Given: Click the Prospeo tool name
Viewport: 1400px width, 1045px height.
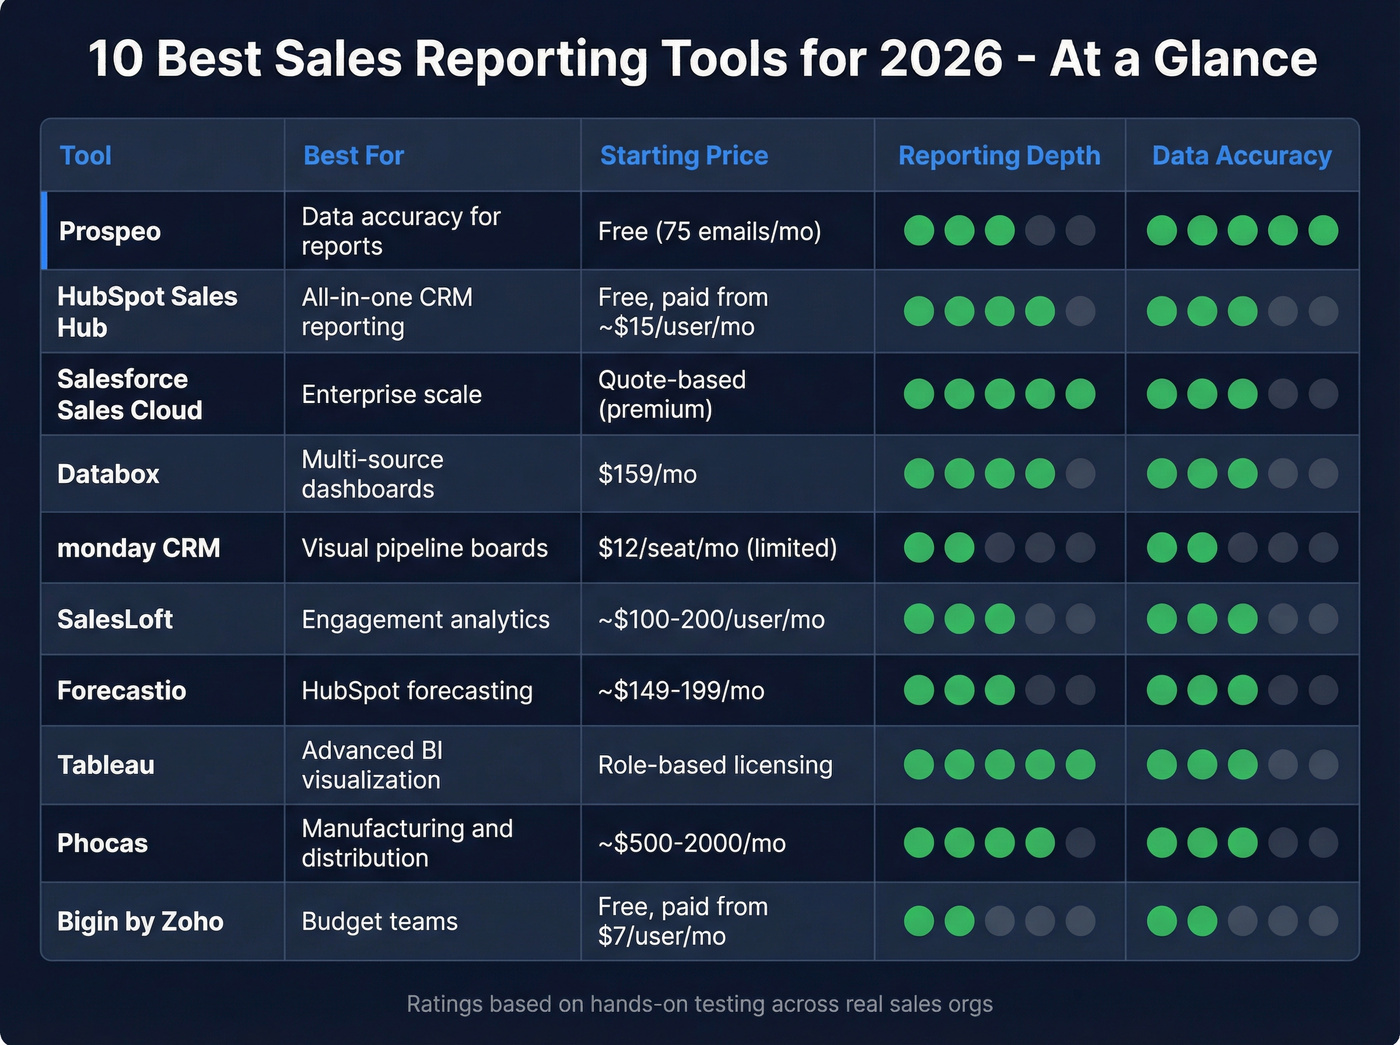Looking at the screenshot, I should coord(110,231).
